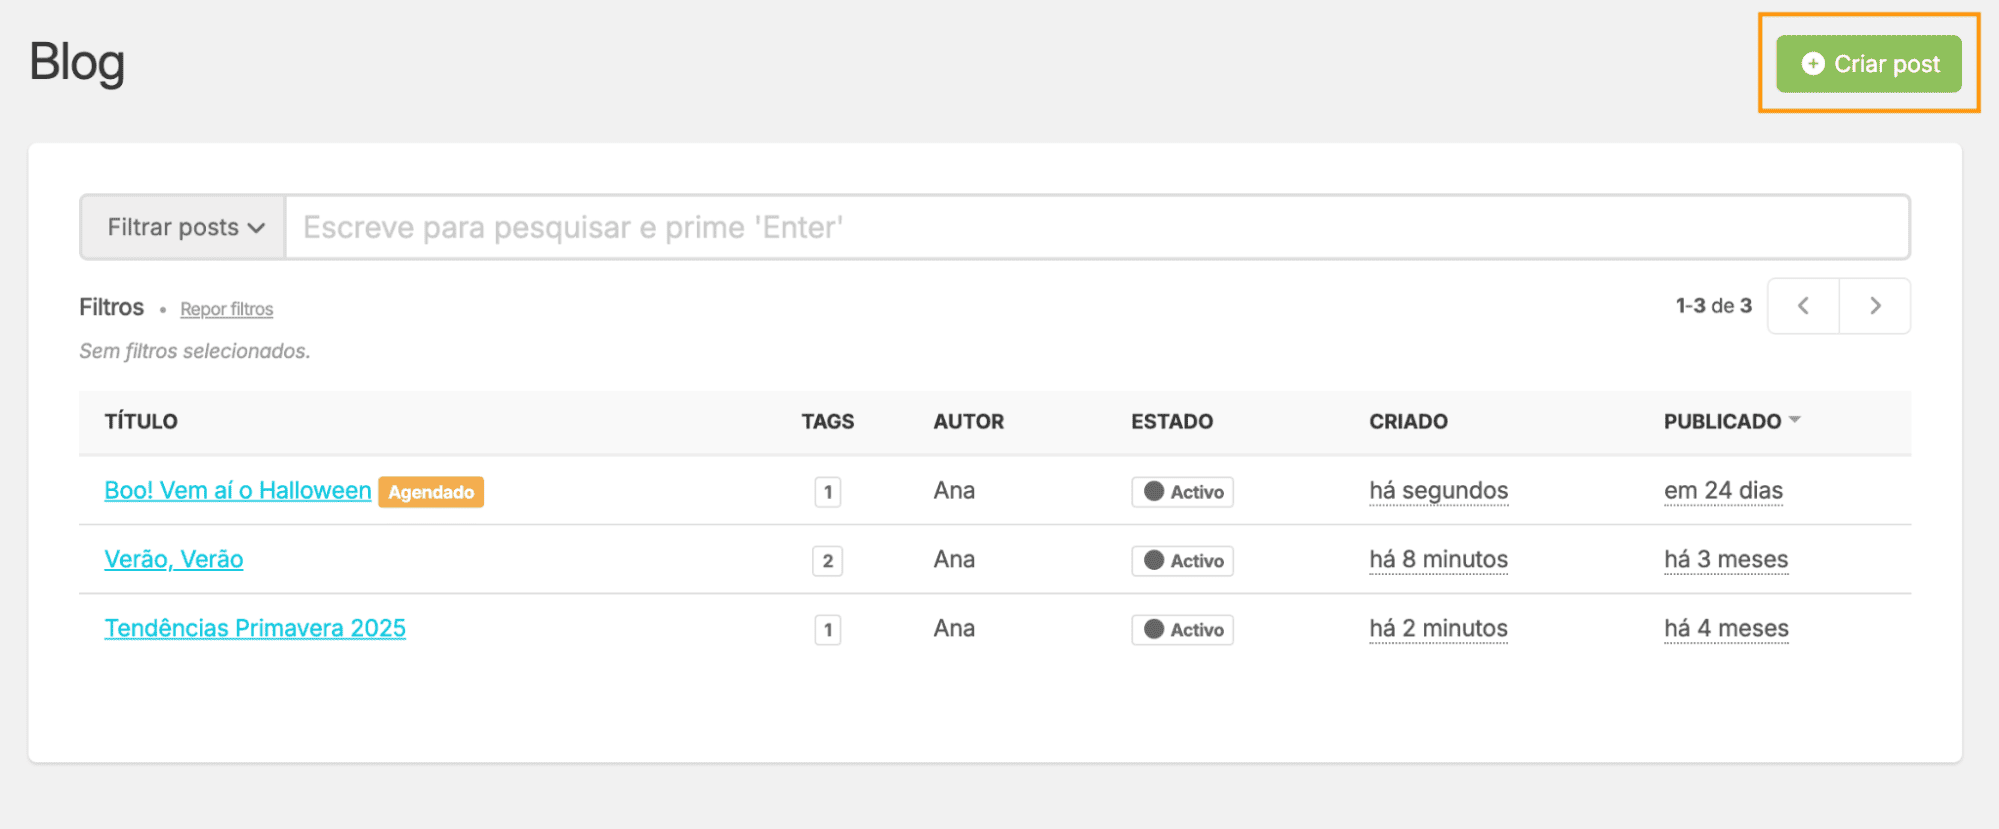The image size is (1999, 829).
Task: Toggle Activo state for Tendências Primavera post
Action: coord(1182,630)
